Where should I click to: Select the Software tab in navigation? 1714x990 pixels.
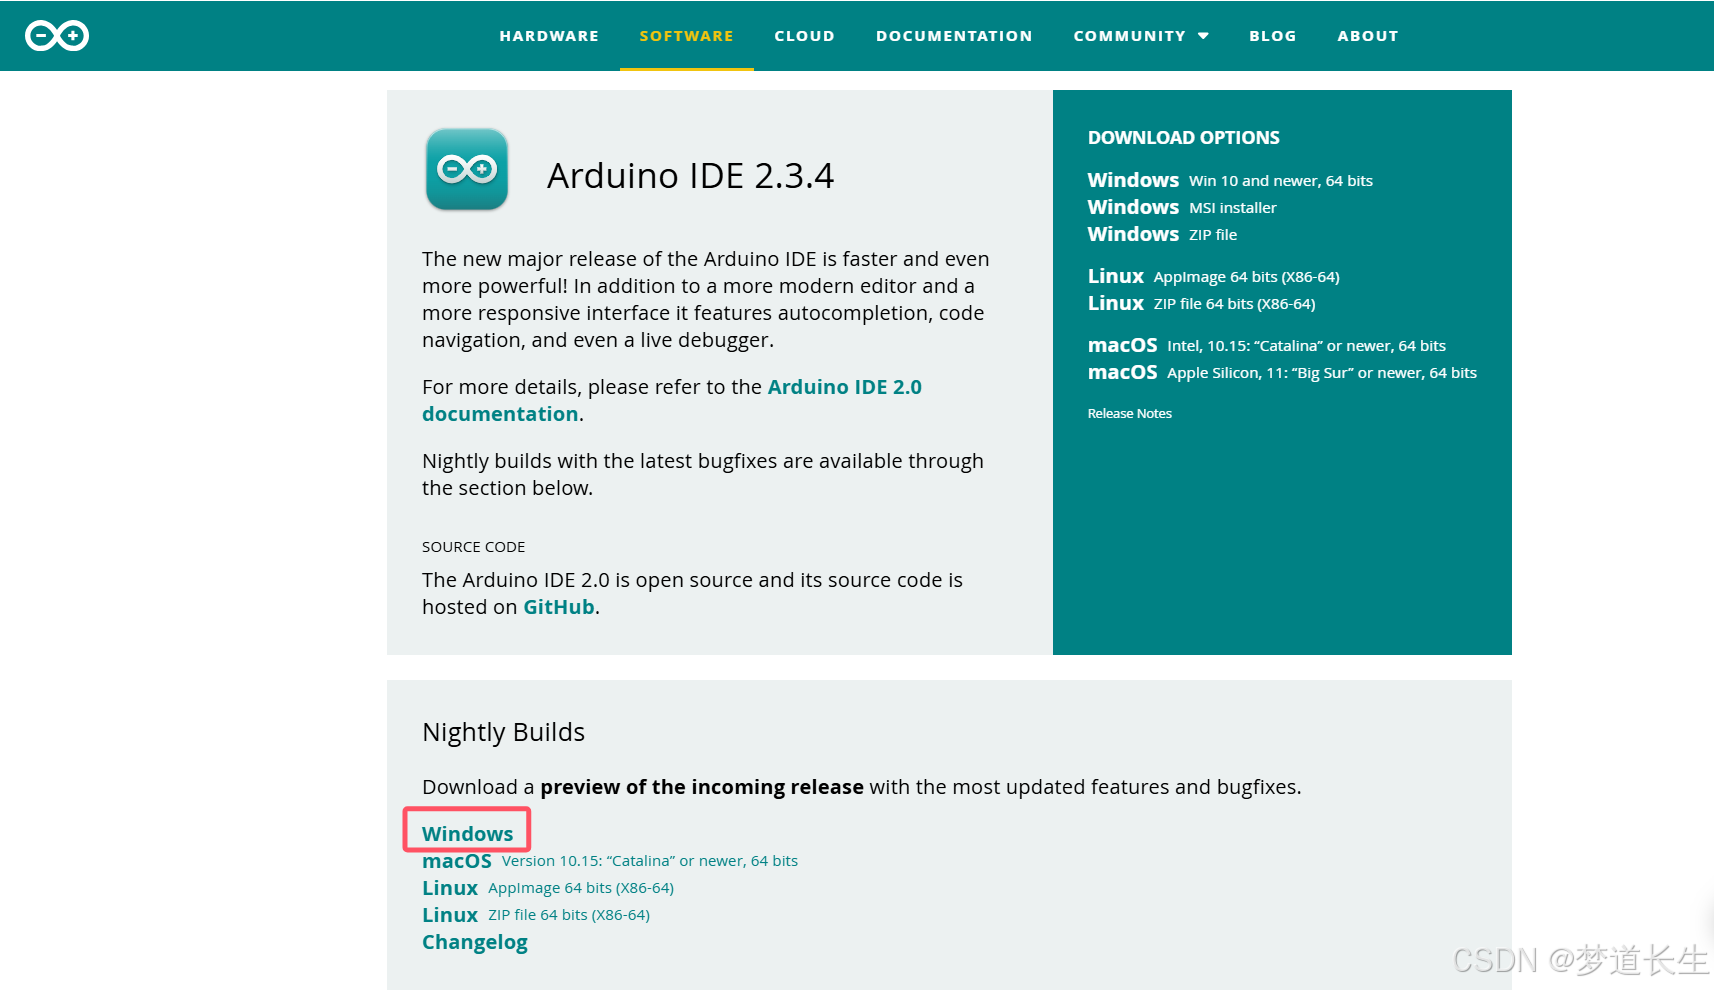[x=686, y=36]
